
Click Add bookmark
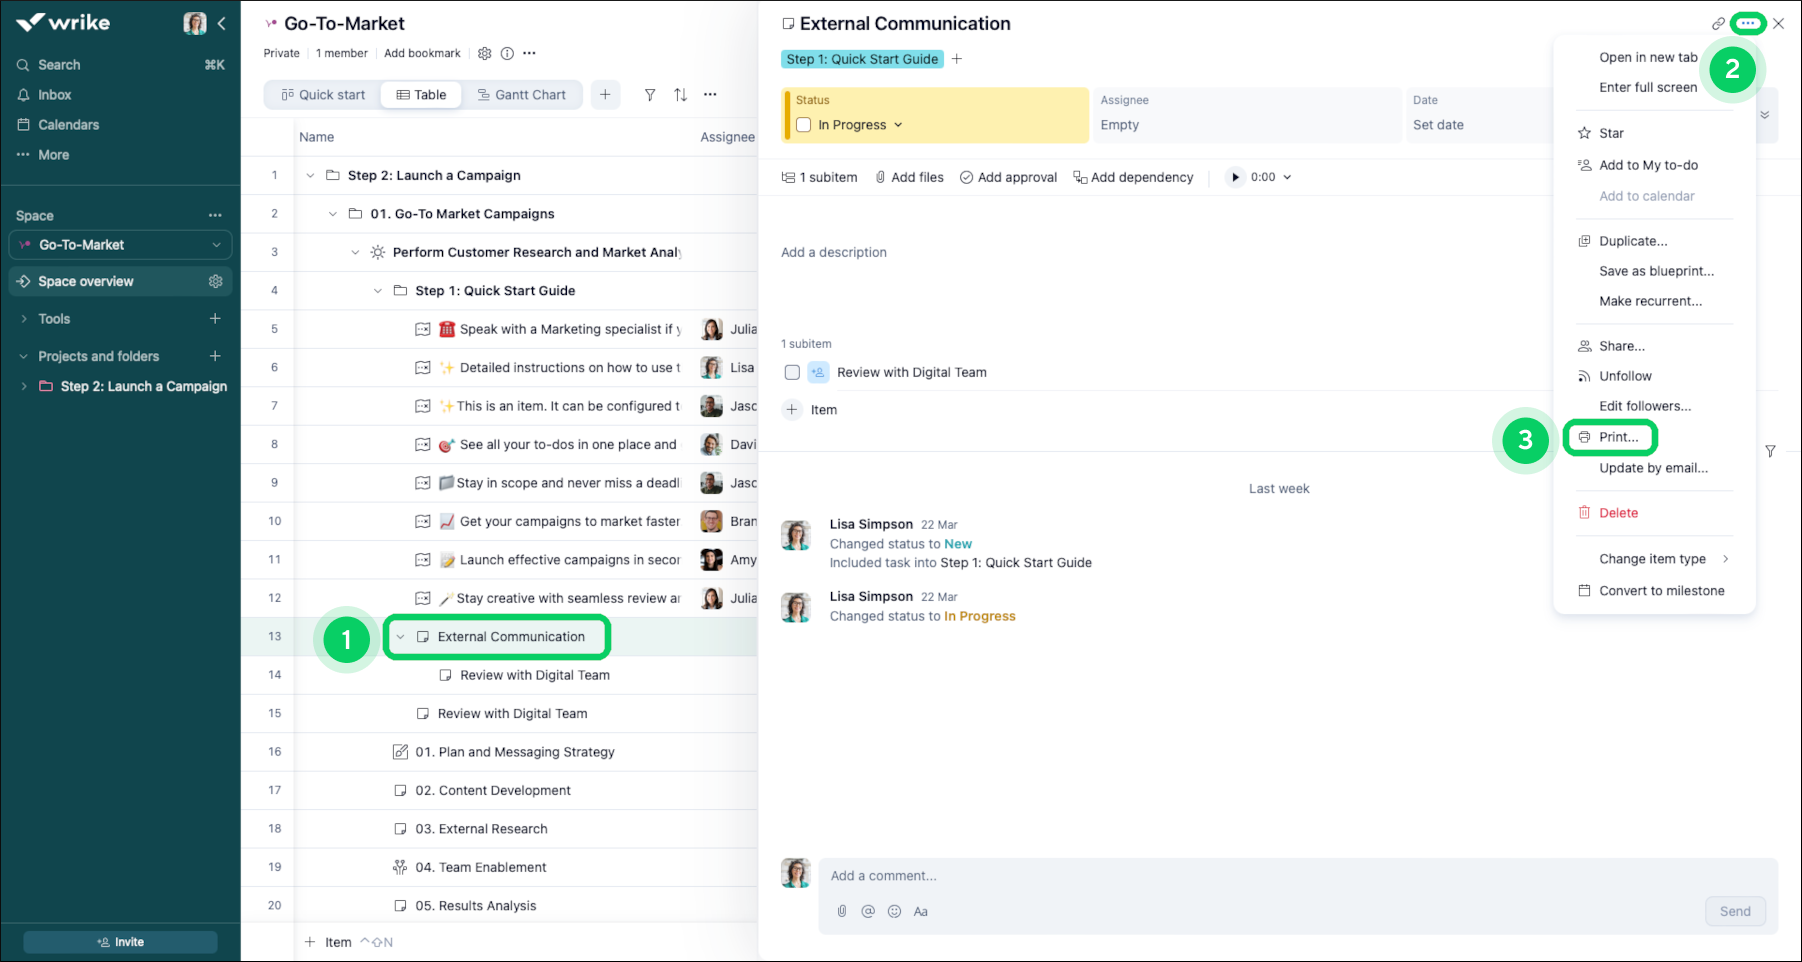[x=422, y=53]
